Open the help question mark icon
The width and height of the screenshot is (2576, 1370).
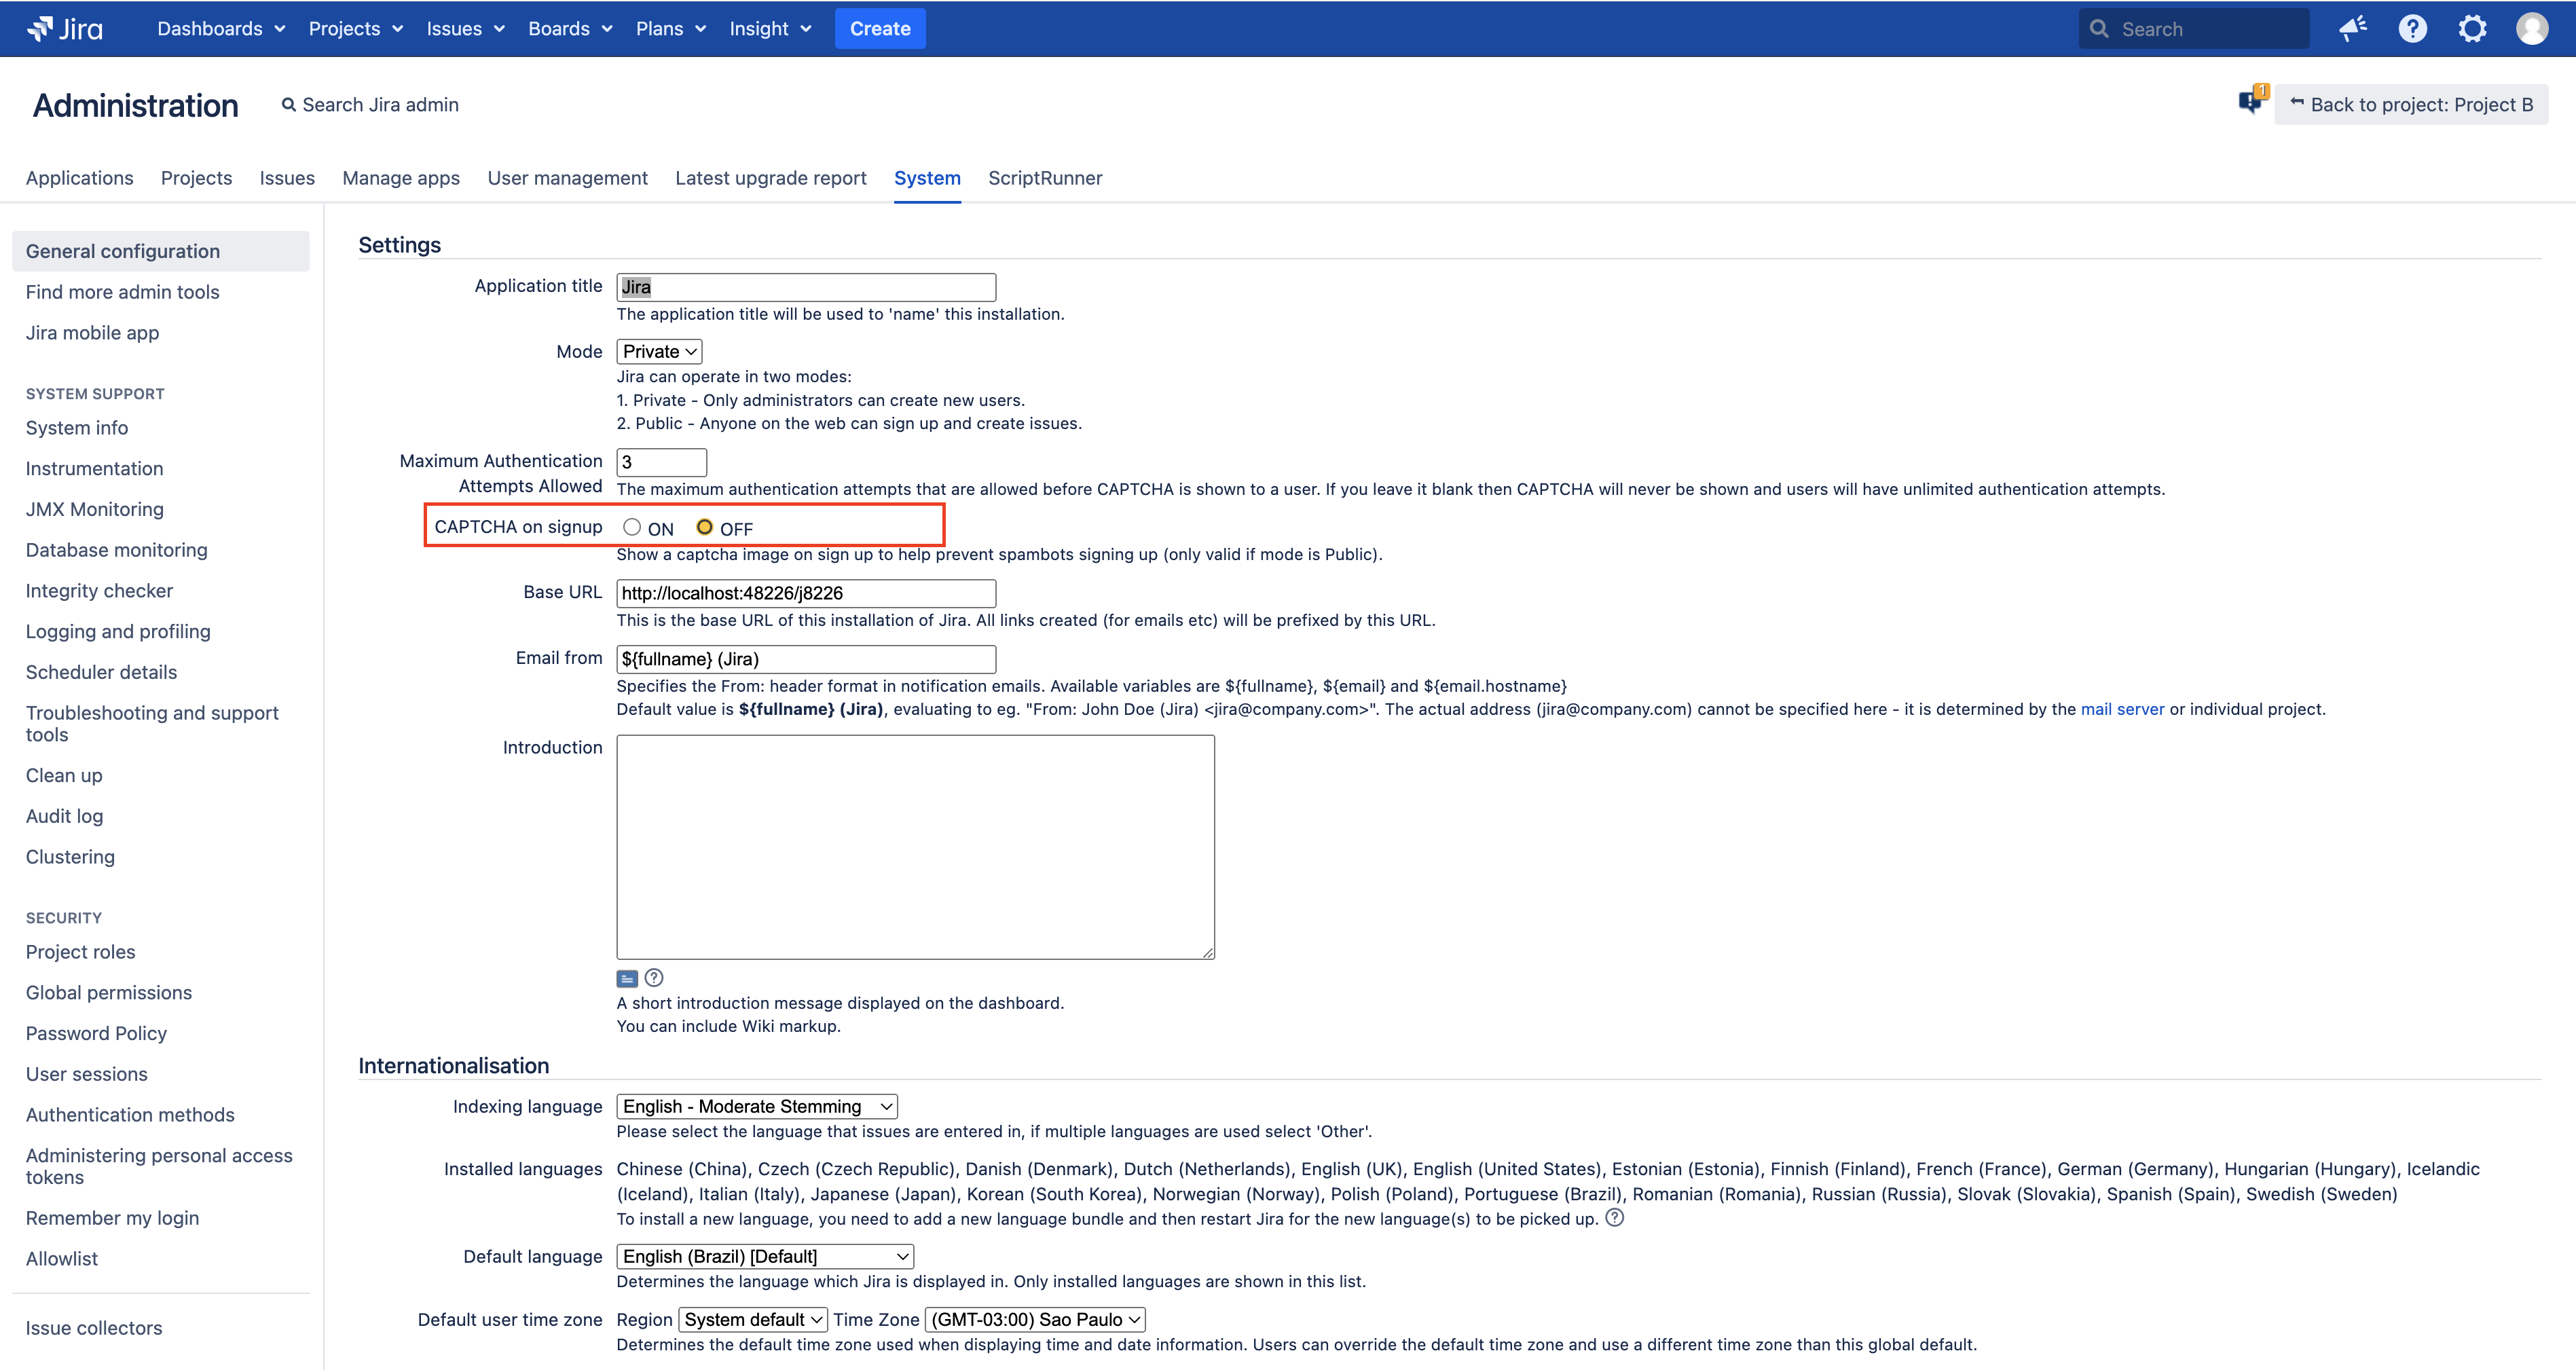(x=2412, y=29)
